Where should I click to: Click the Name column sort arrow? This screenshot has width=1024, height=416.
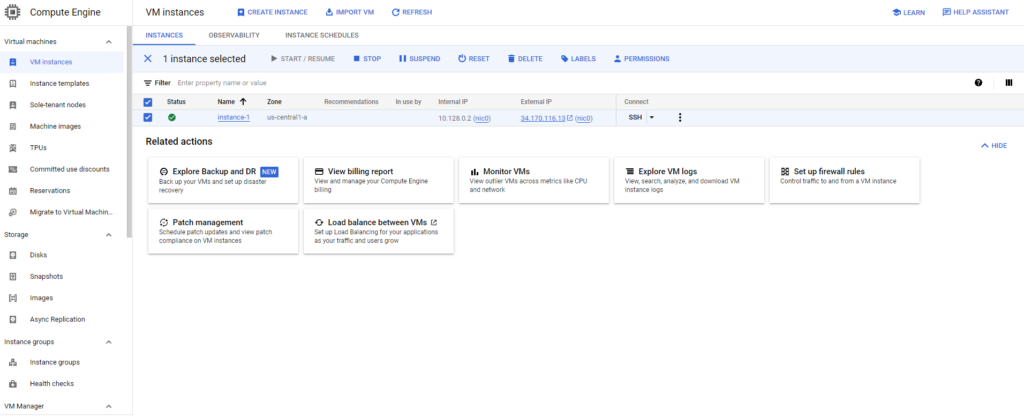[x=244, y=102]
